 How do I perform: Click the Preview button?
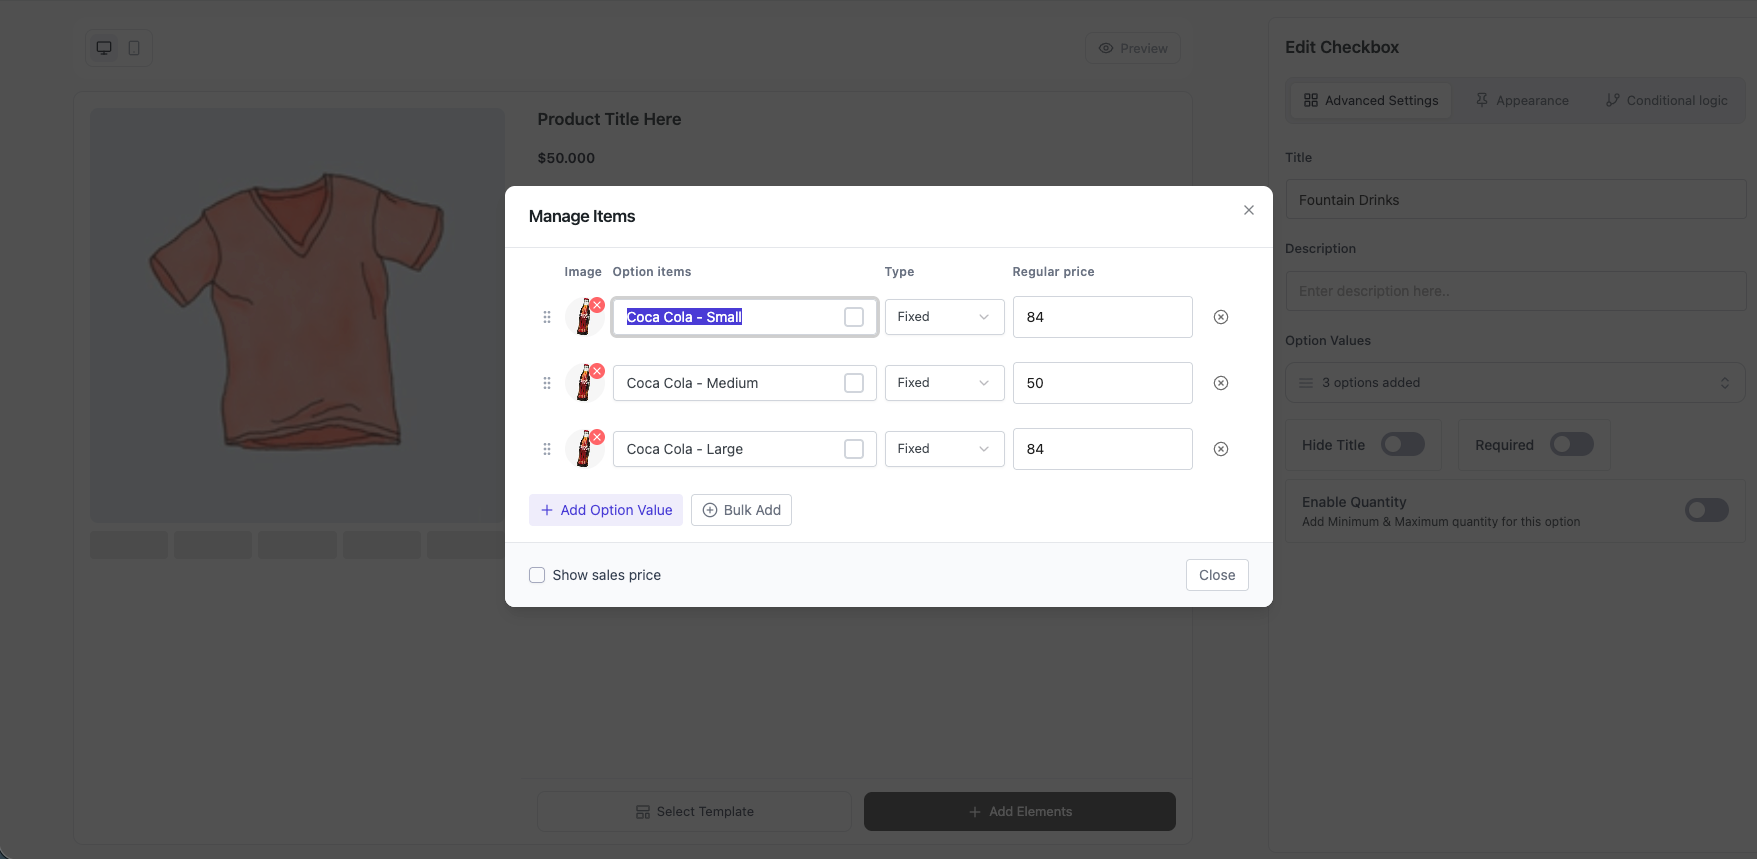coord(1133,48)
